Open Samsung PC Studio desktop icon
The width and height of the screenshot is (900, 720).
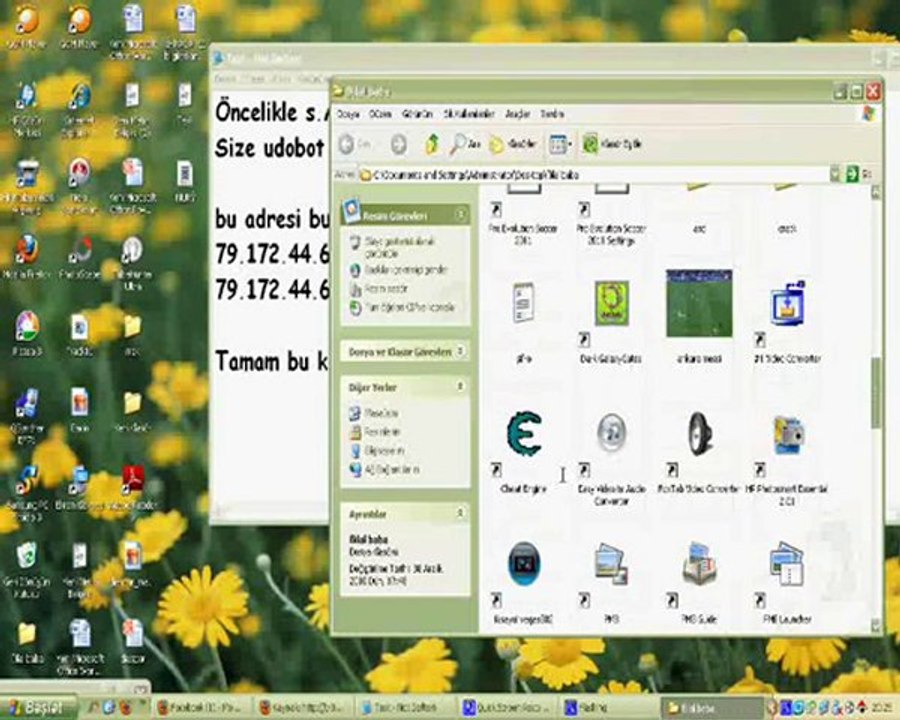[26, 480]
